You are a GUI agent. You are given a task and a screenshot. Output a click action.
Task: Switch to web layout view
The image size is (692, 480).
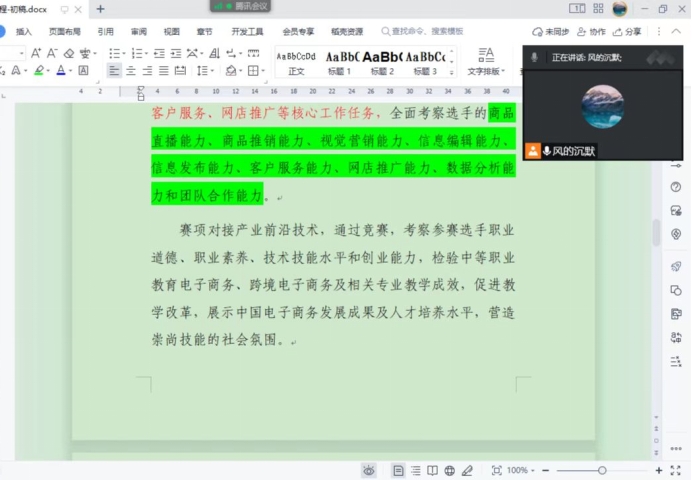coord(450,471)
